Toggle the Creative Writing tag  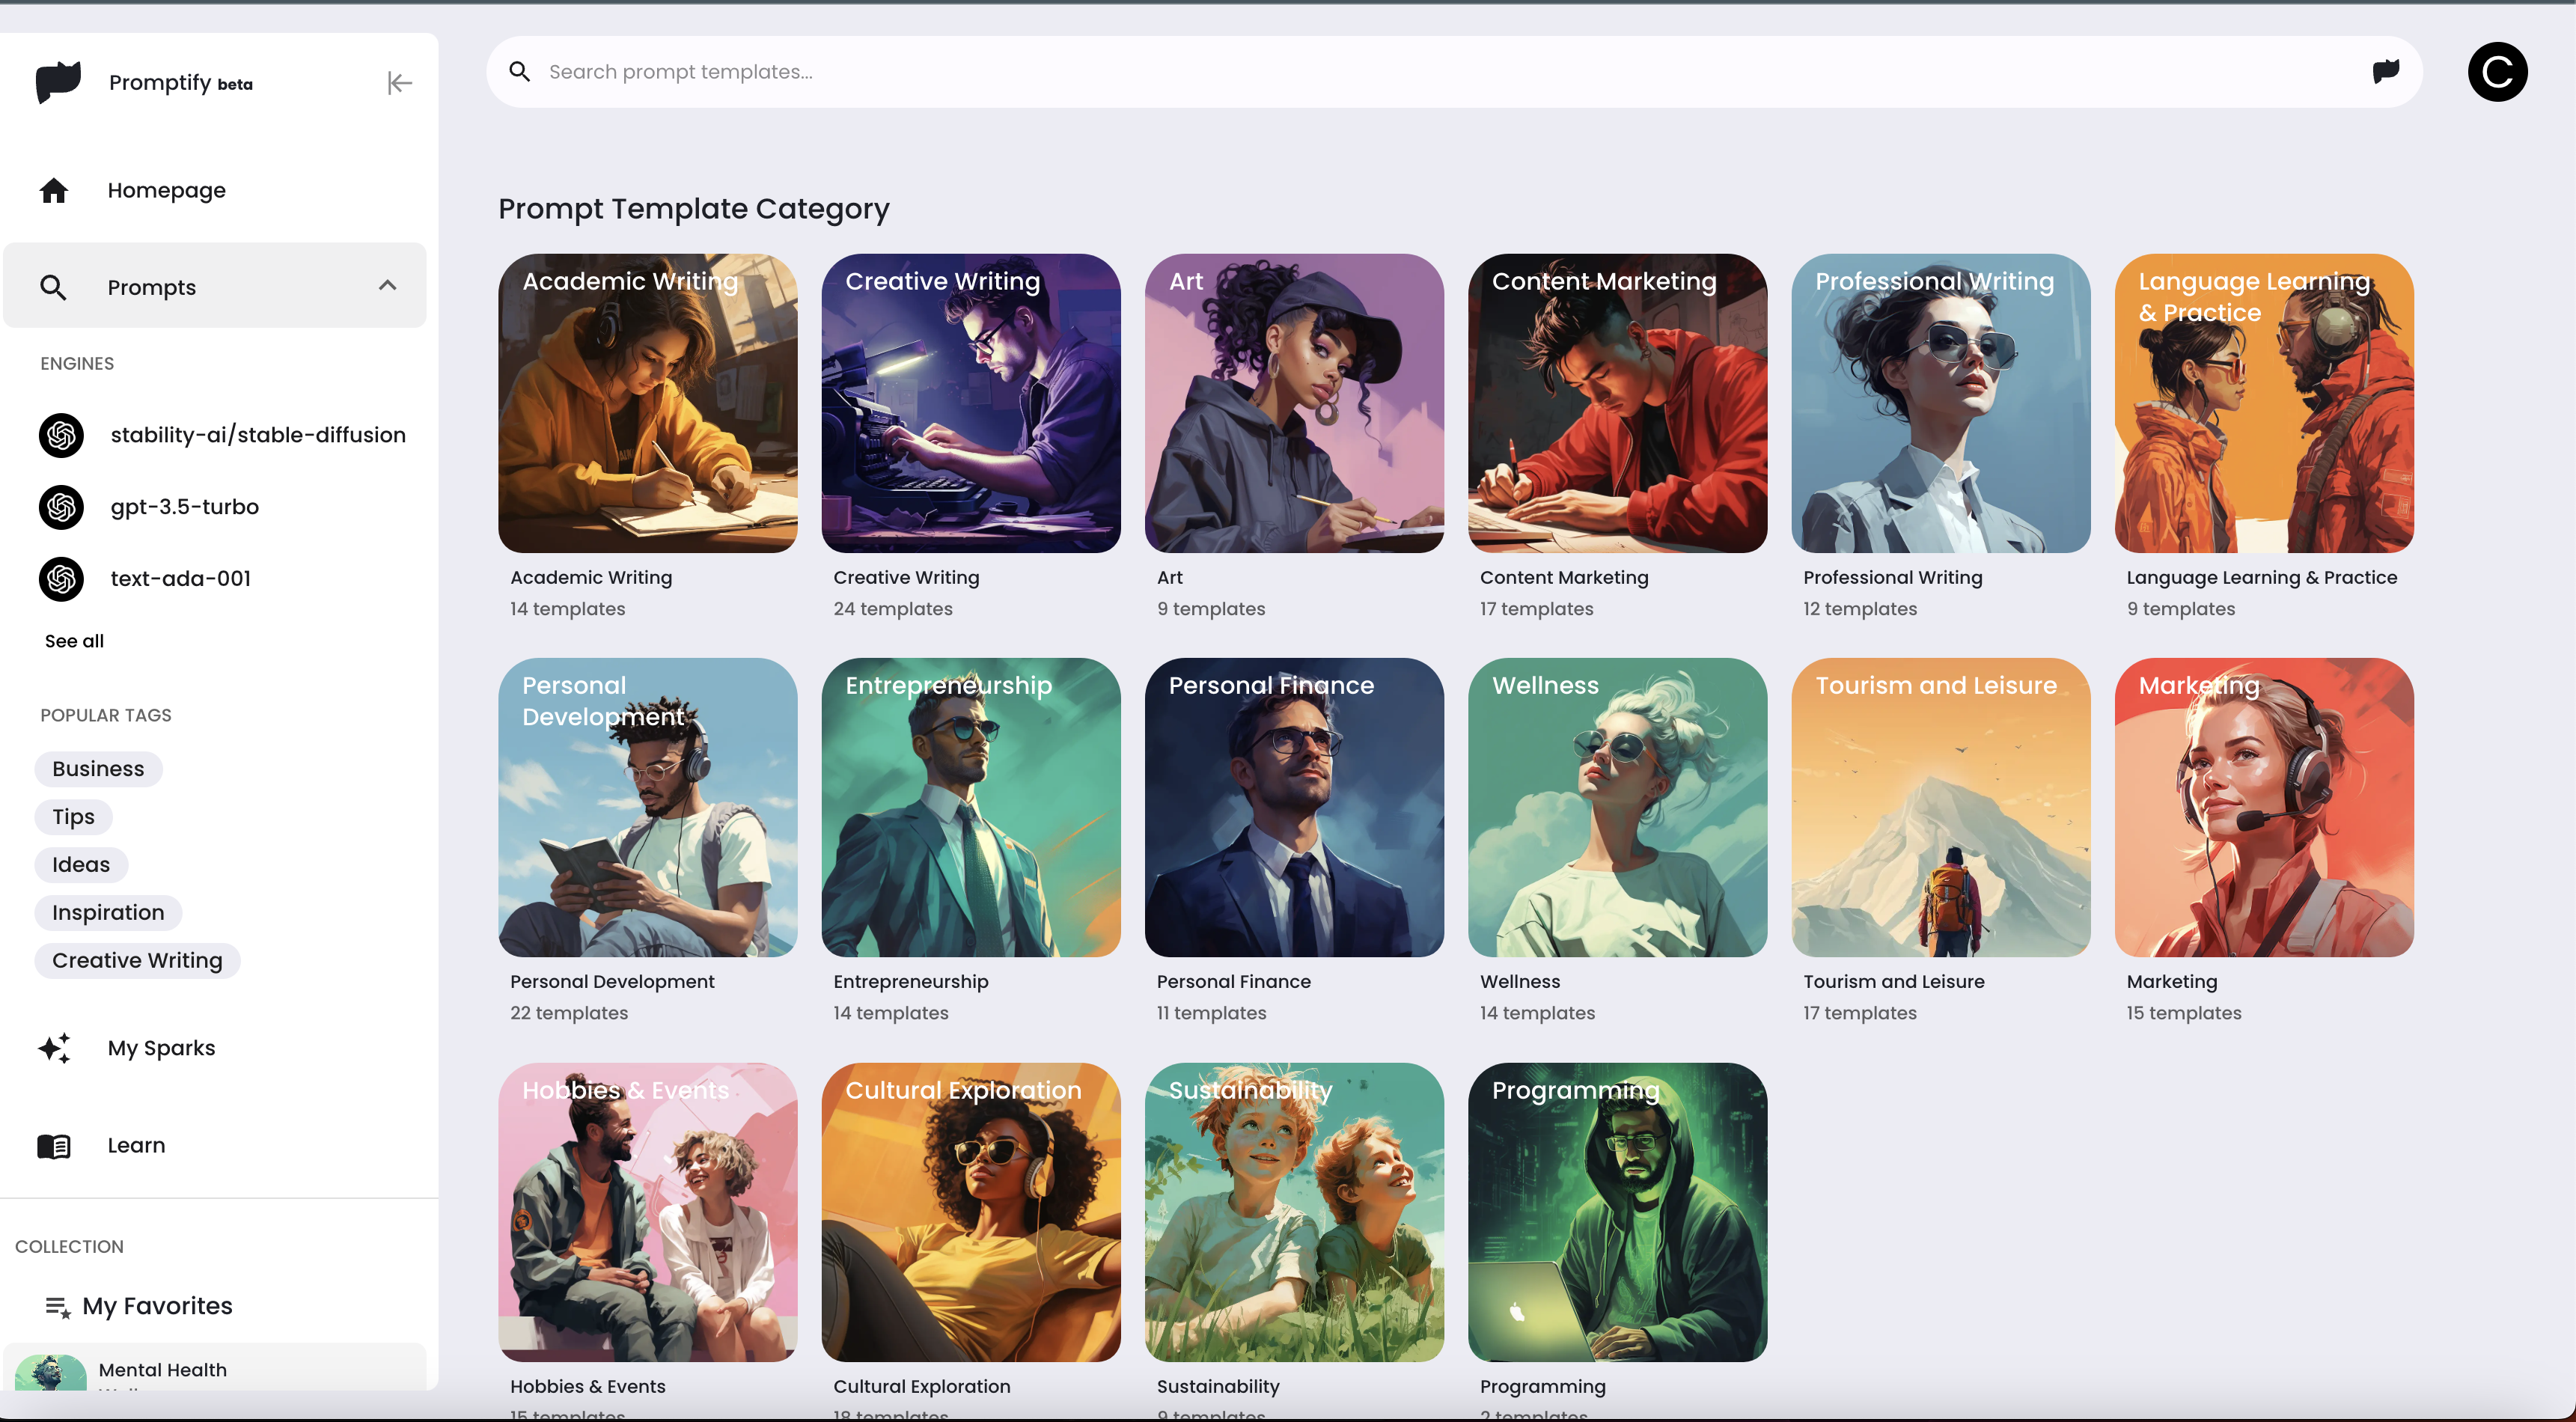[x=136, y=960]
